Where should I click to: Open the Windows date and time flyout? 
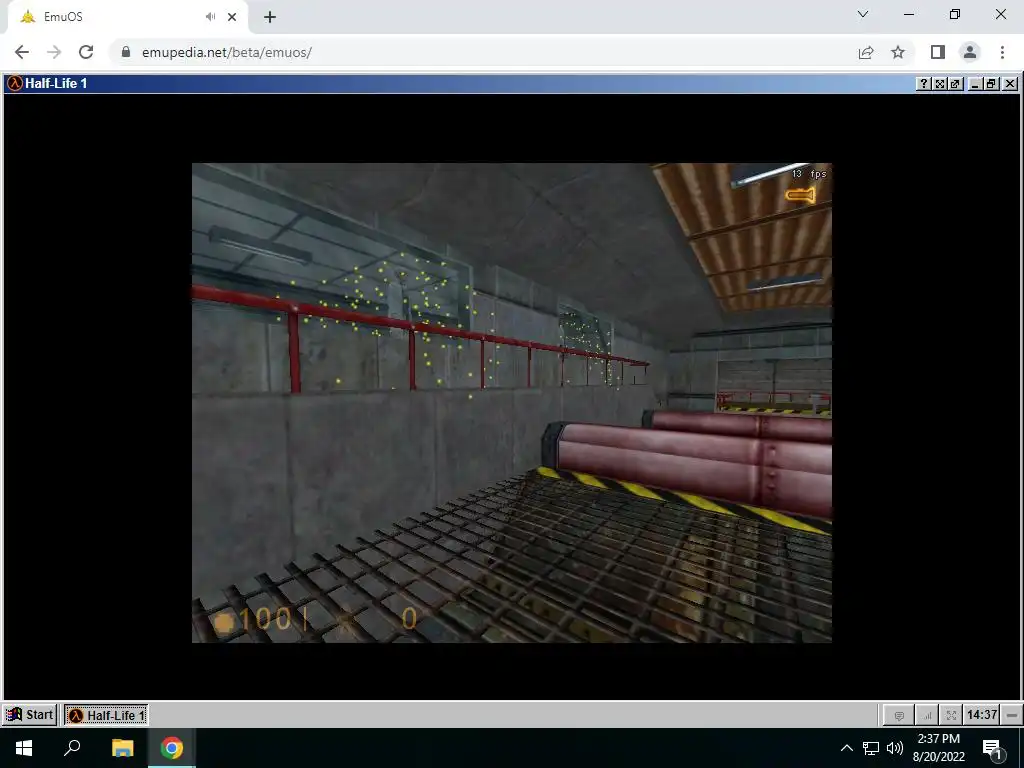click(x=938, y=748)
